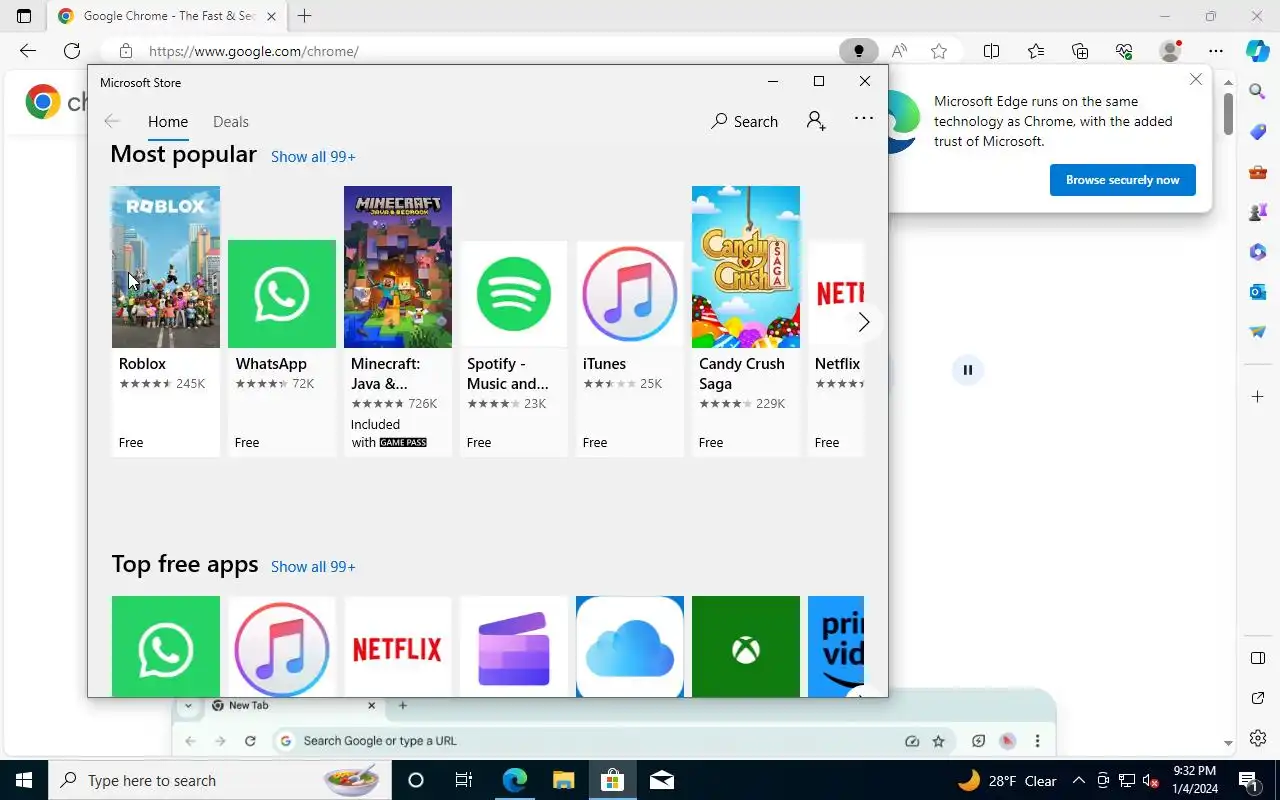
Task: Click the read aloud icon
Action: click(x=900, y=51)
